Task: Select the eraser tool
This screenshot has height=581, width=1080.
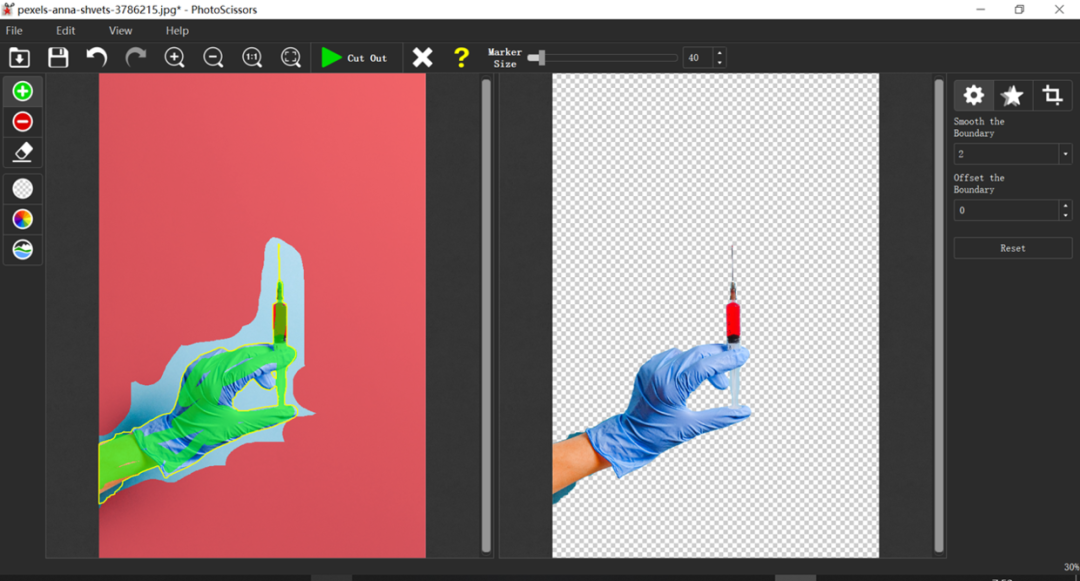Action: 23,152
